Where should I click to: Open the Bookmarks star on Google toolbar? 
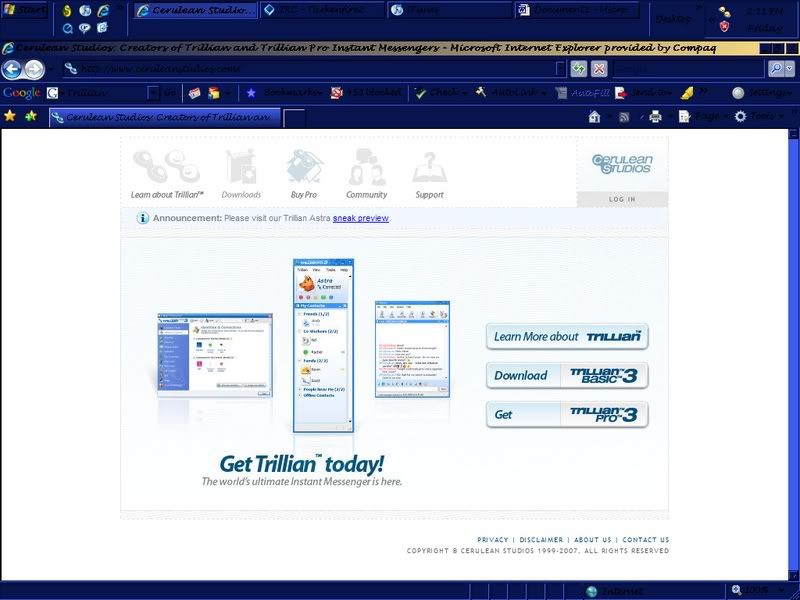click(x=251, y=93)
